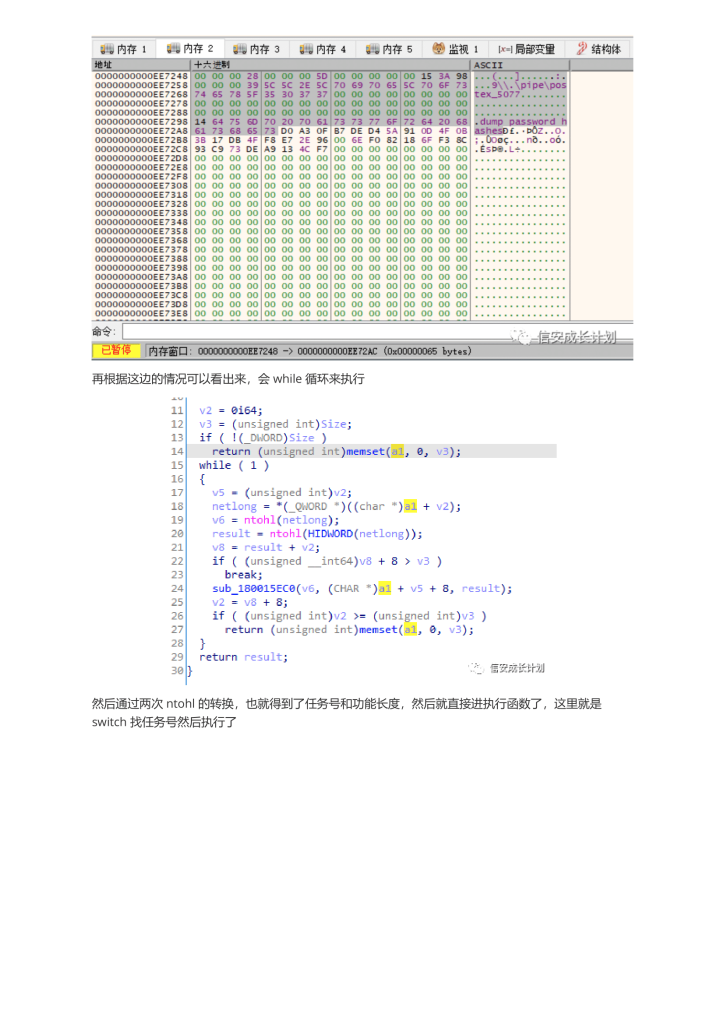Switch to the 内存 1 tab
724x1024 pixels.
click(124, 49)
